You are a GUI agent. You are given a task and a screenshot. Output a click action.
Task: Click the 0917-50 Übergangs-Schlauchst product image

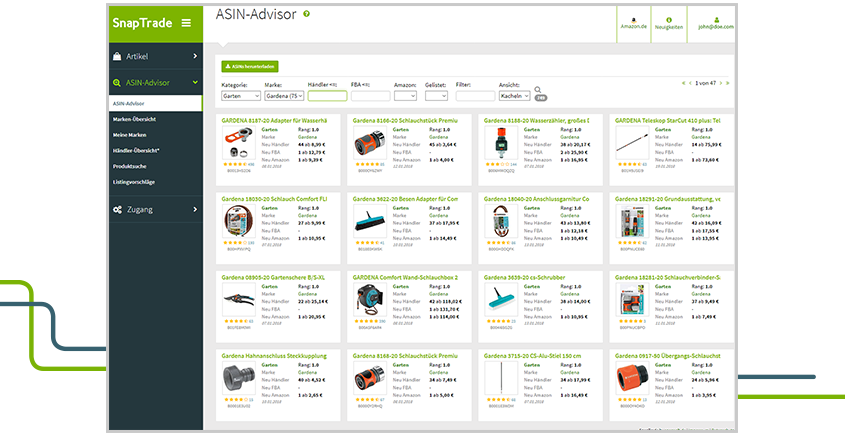click(x=632, y=378)
